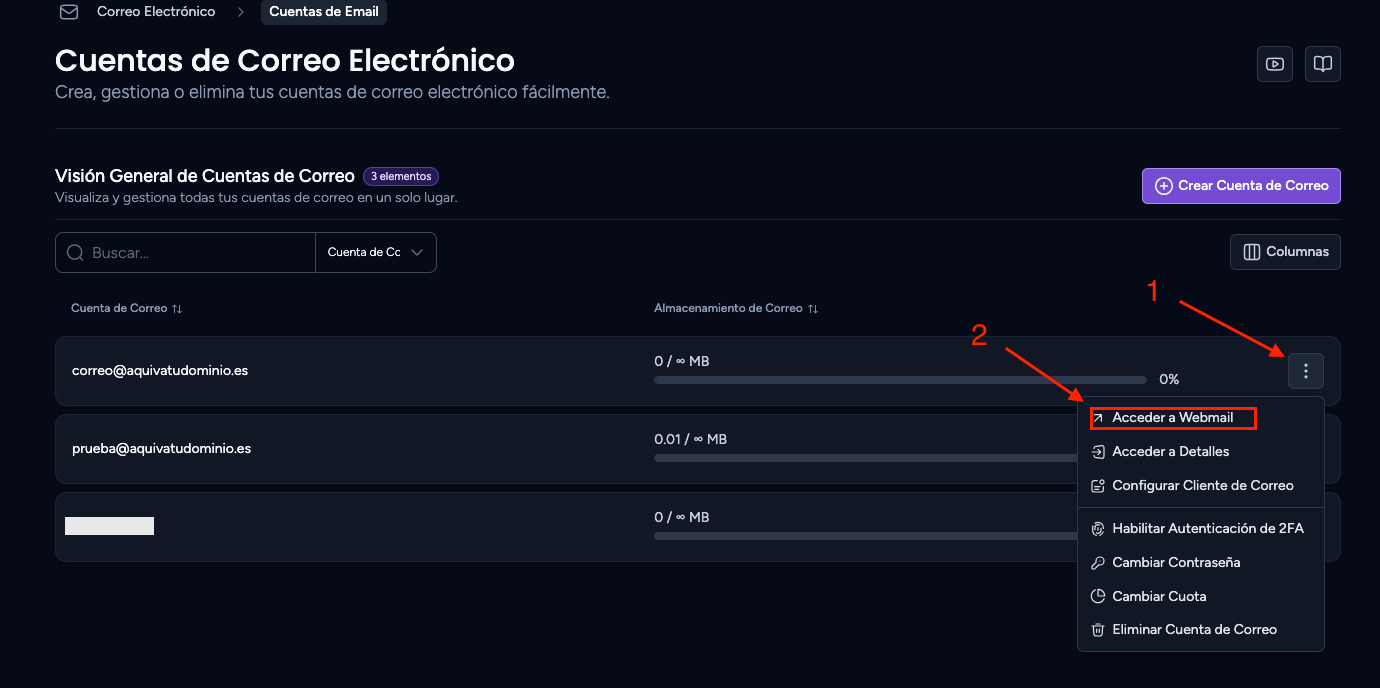Select Configurar Cliente de Correo
Image resolution: width=1380 pixels, height=688 pixels.
tap(1200, 486)
